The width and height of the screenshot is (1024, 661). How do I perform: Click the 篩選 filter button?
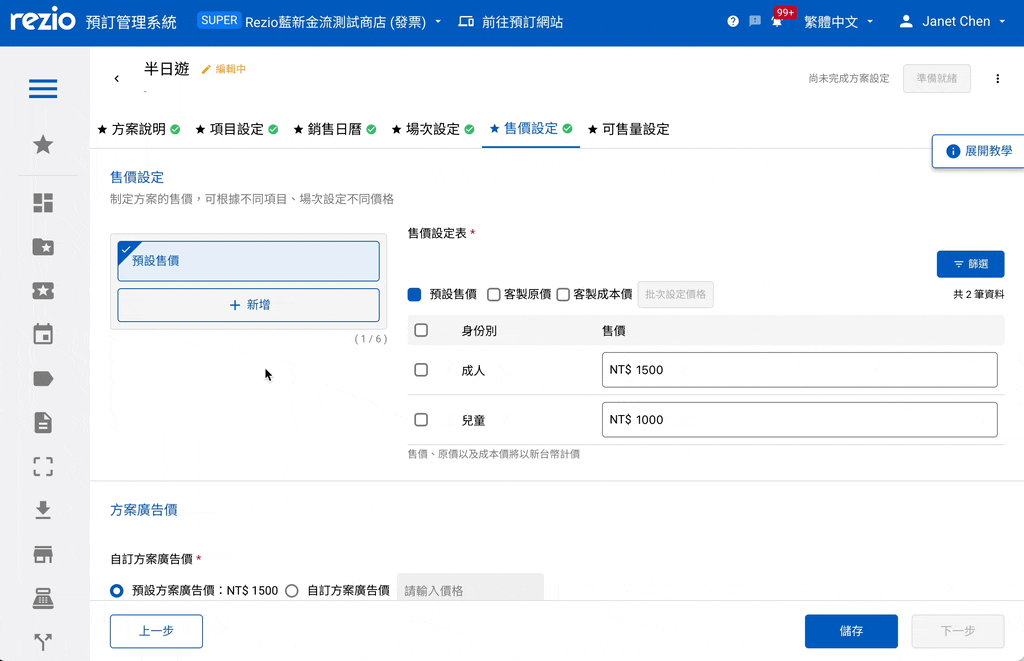(x=970, y=264)
